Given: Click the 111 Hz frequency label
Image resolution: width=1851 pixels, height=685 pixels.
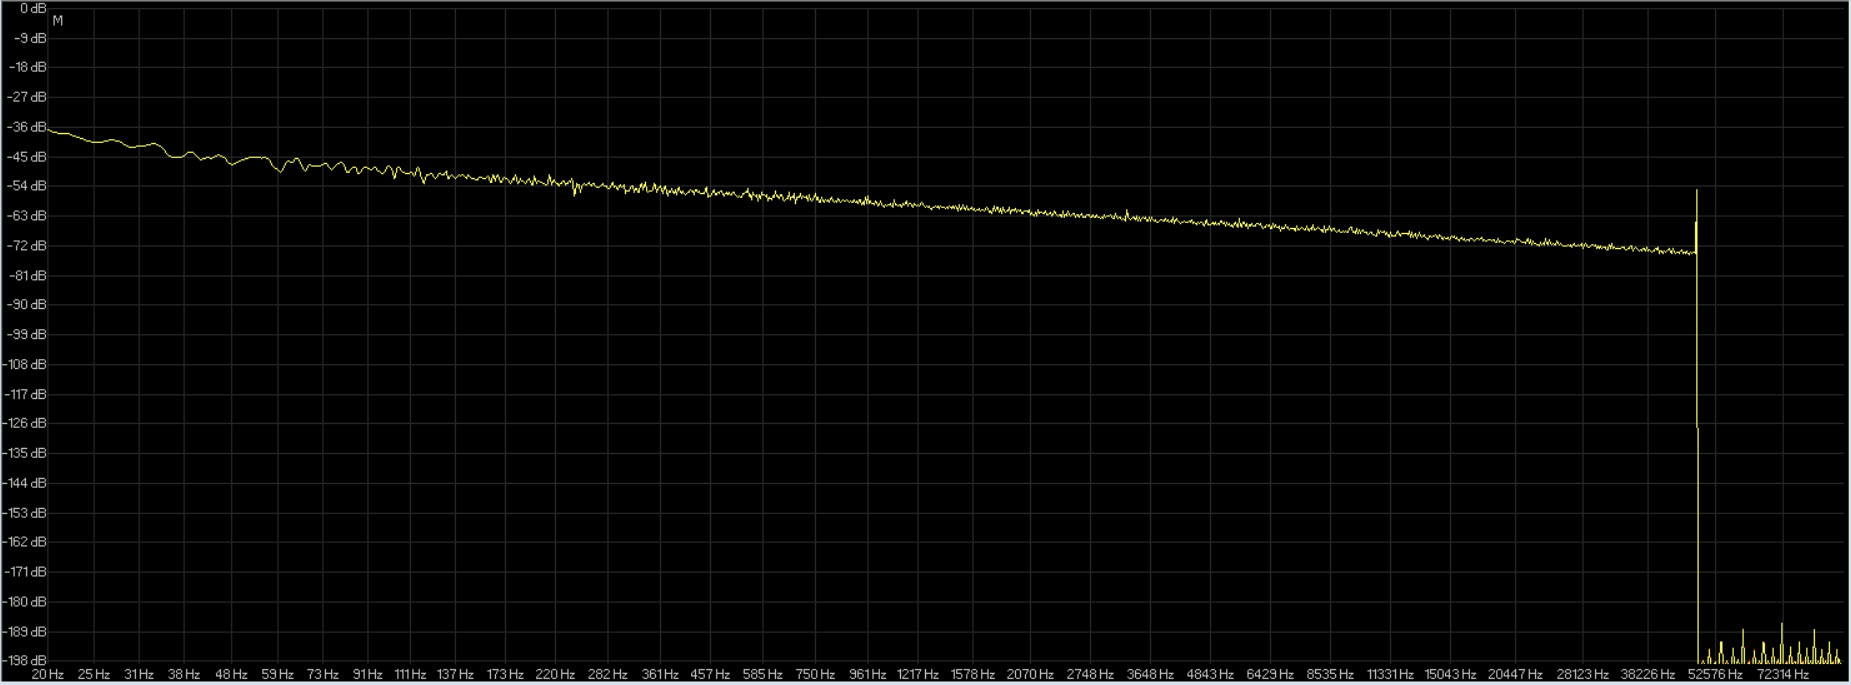Looking at the screenshot, I should [411, 675].
